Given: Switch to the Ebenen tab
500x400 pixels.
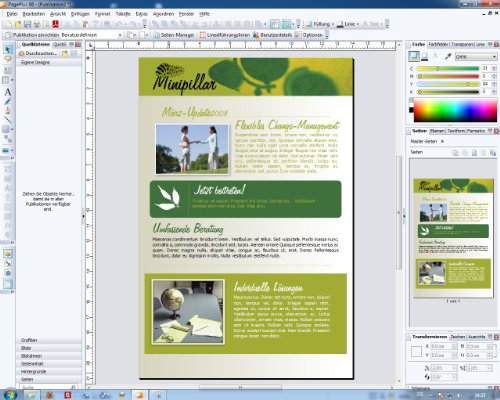Looking at the screenshot, I should [438, 131].
